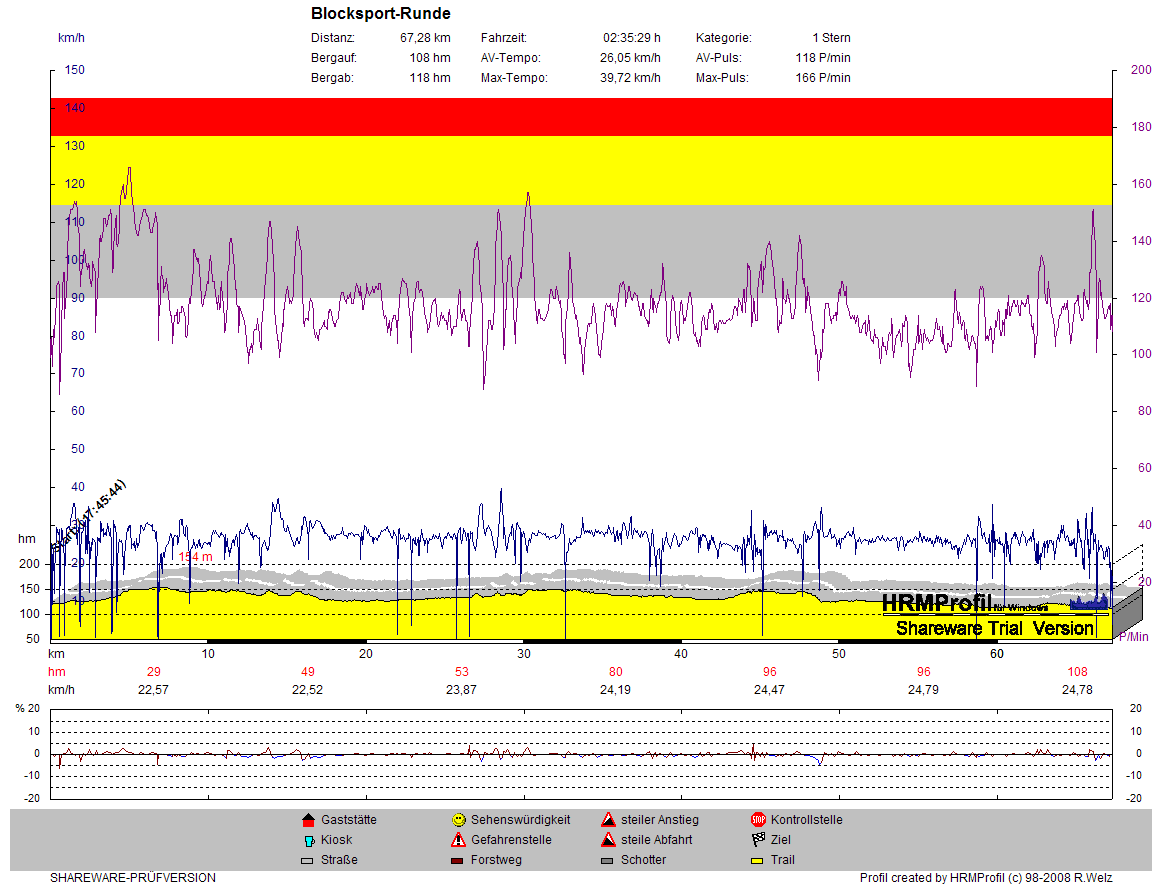Click the yellow Trail swatch in legend
The image size is (1162, 884).
pos(758,860)
